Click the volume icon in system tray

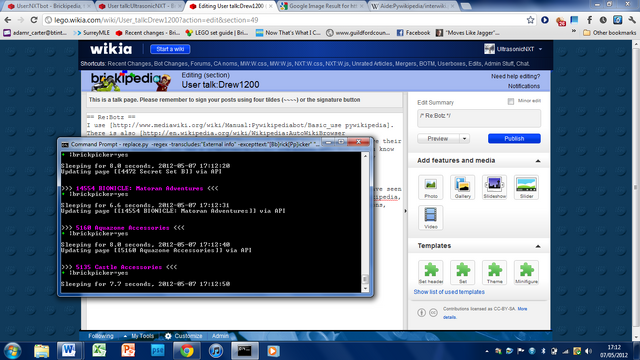point(589,351)
